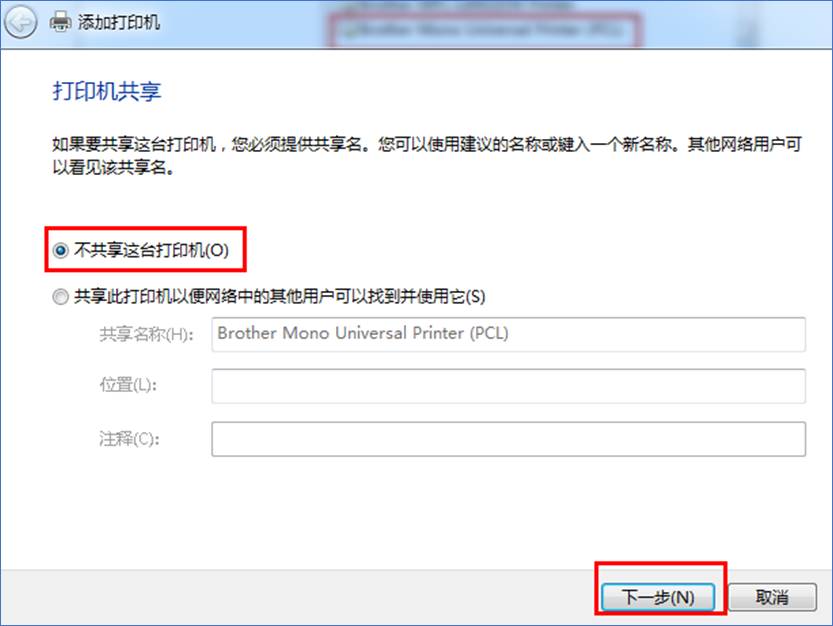The width and height of the screenshot is (833, 626).
Task: Click the Brother Mono Universal Printer (PCL) text
Action: 363,333
